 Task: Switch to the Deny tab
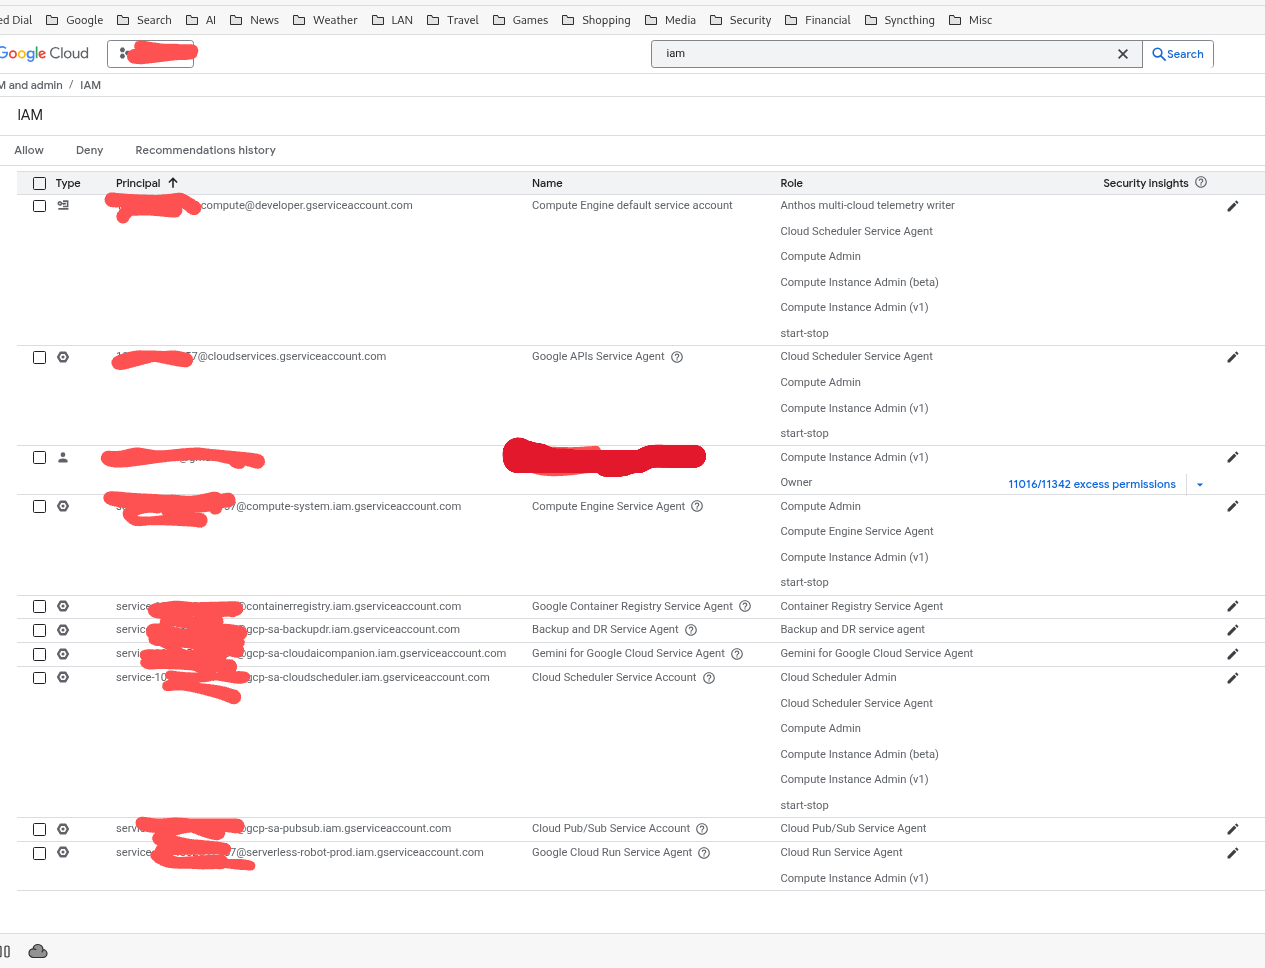(x=89, y=150)
